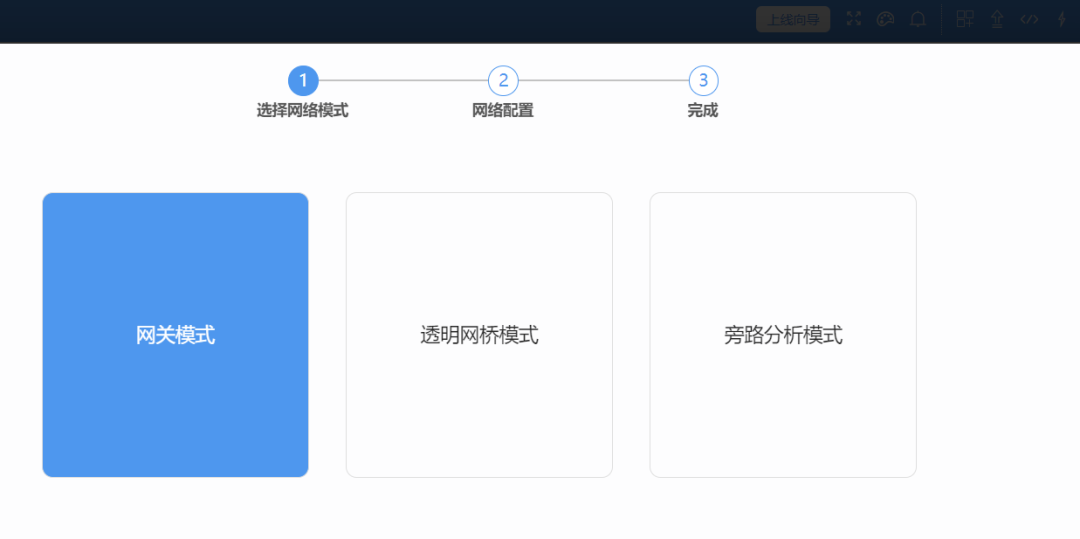Click the 网络配置 step label
This screenshot has width=1080, height=539.
[503, 111]
